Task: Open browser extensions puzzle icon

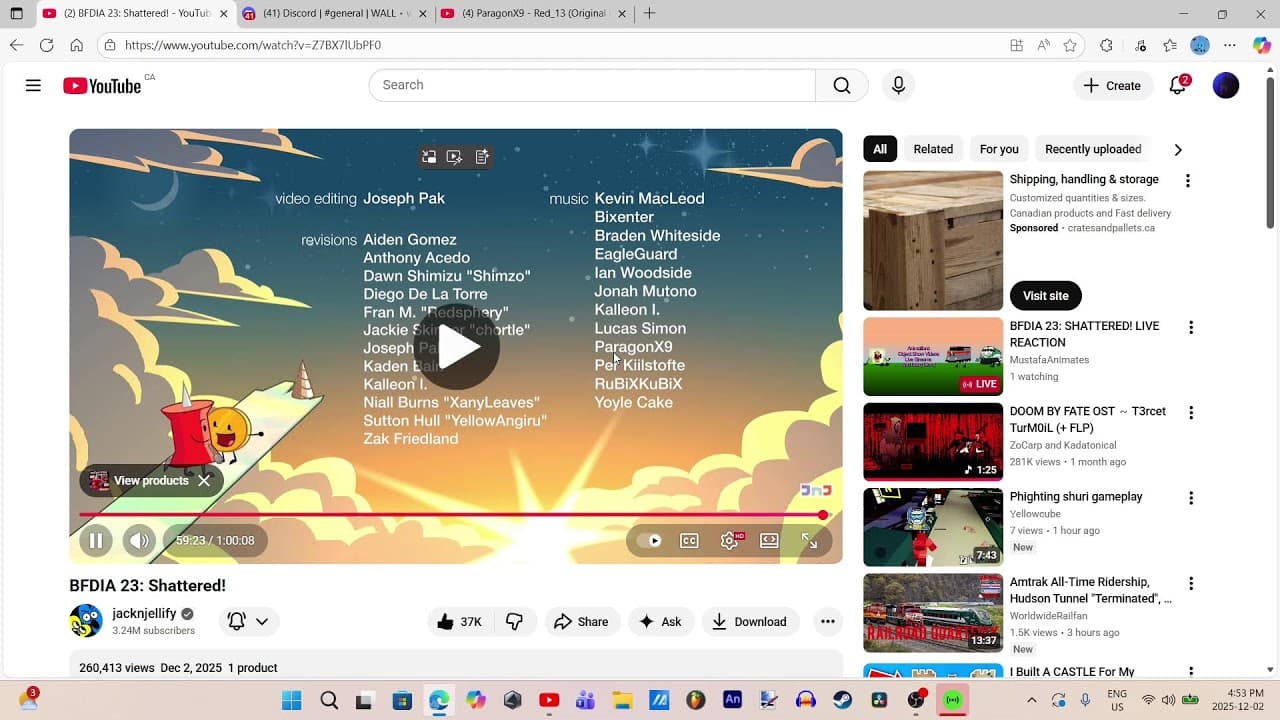Action: pos(1106,45)
